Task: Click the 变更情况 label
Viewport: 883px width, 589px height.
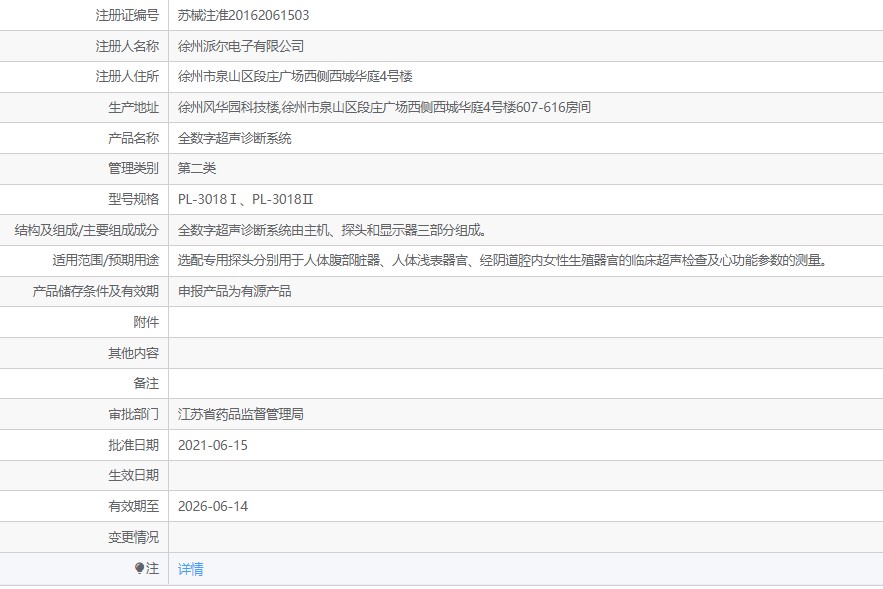Action: pos(133,537)
